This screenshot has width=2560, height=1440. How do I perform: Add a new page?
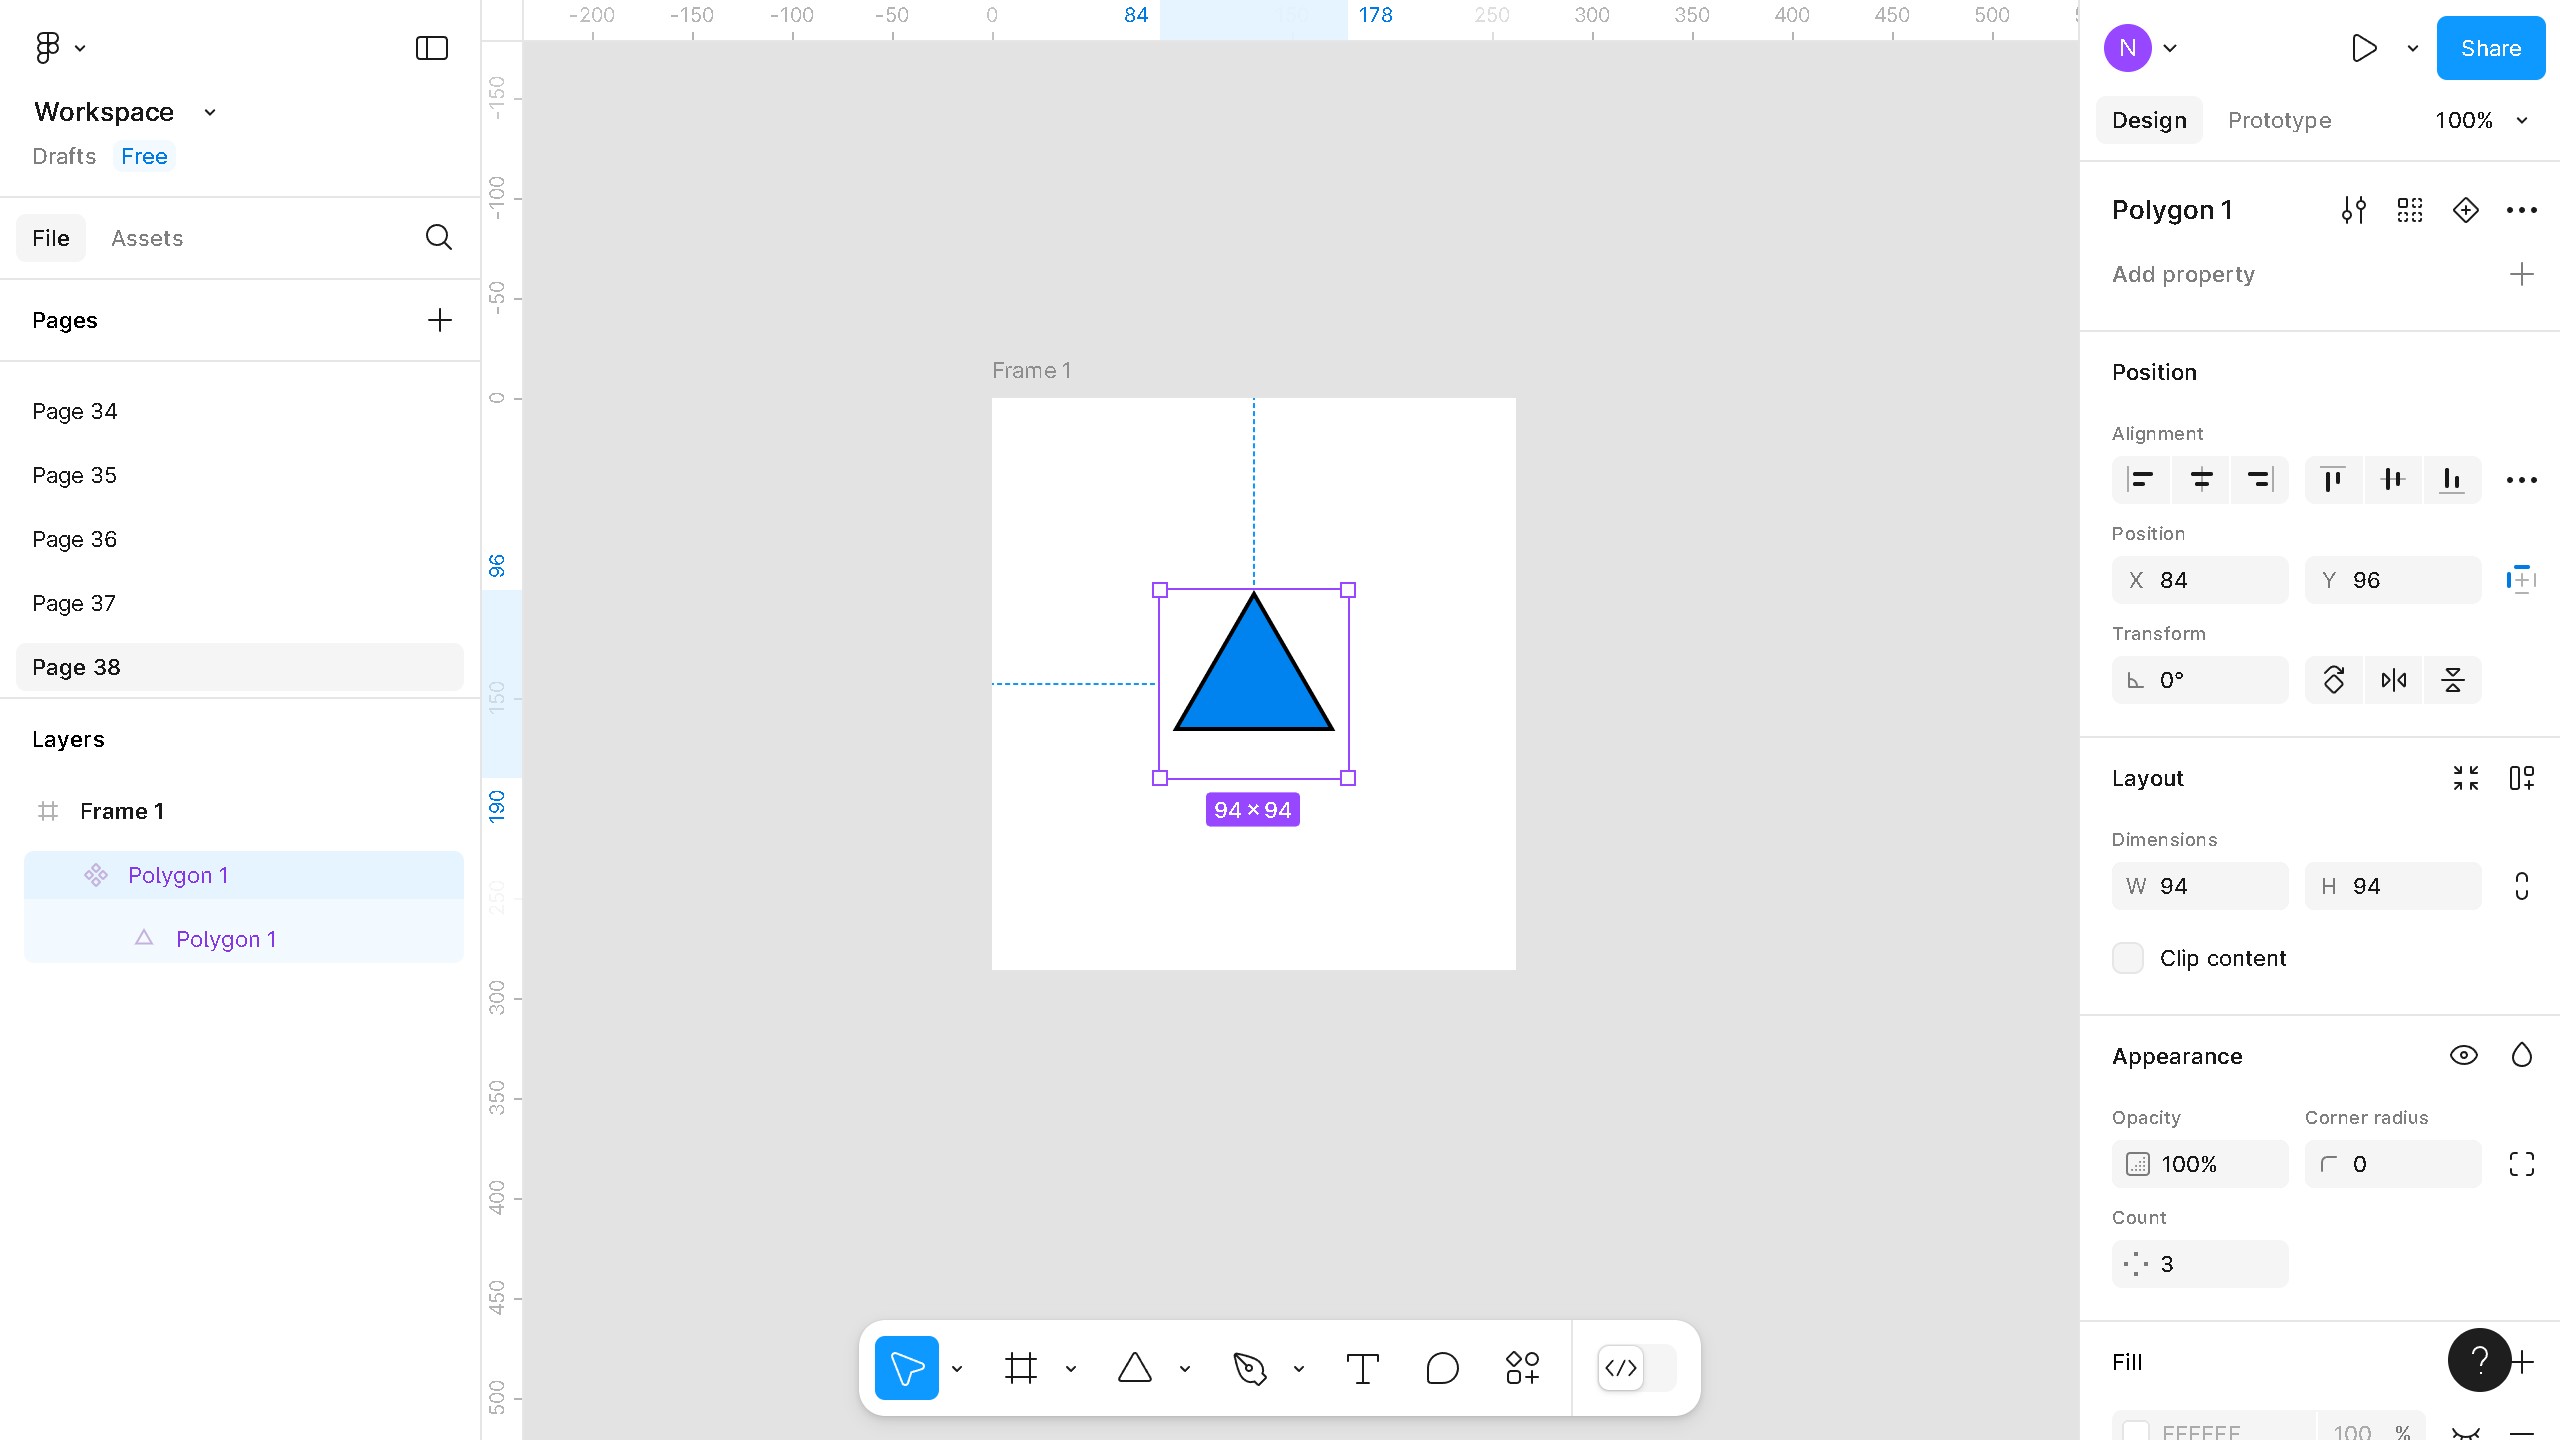pos(440,320)
